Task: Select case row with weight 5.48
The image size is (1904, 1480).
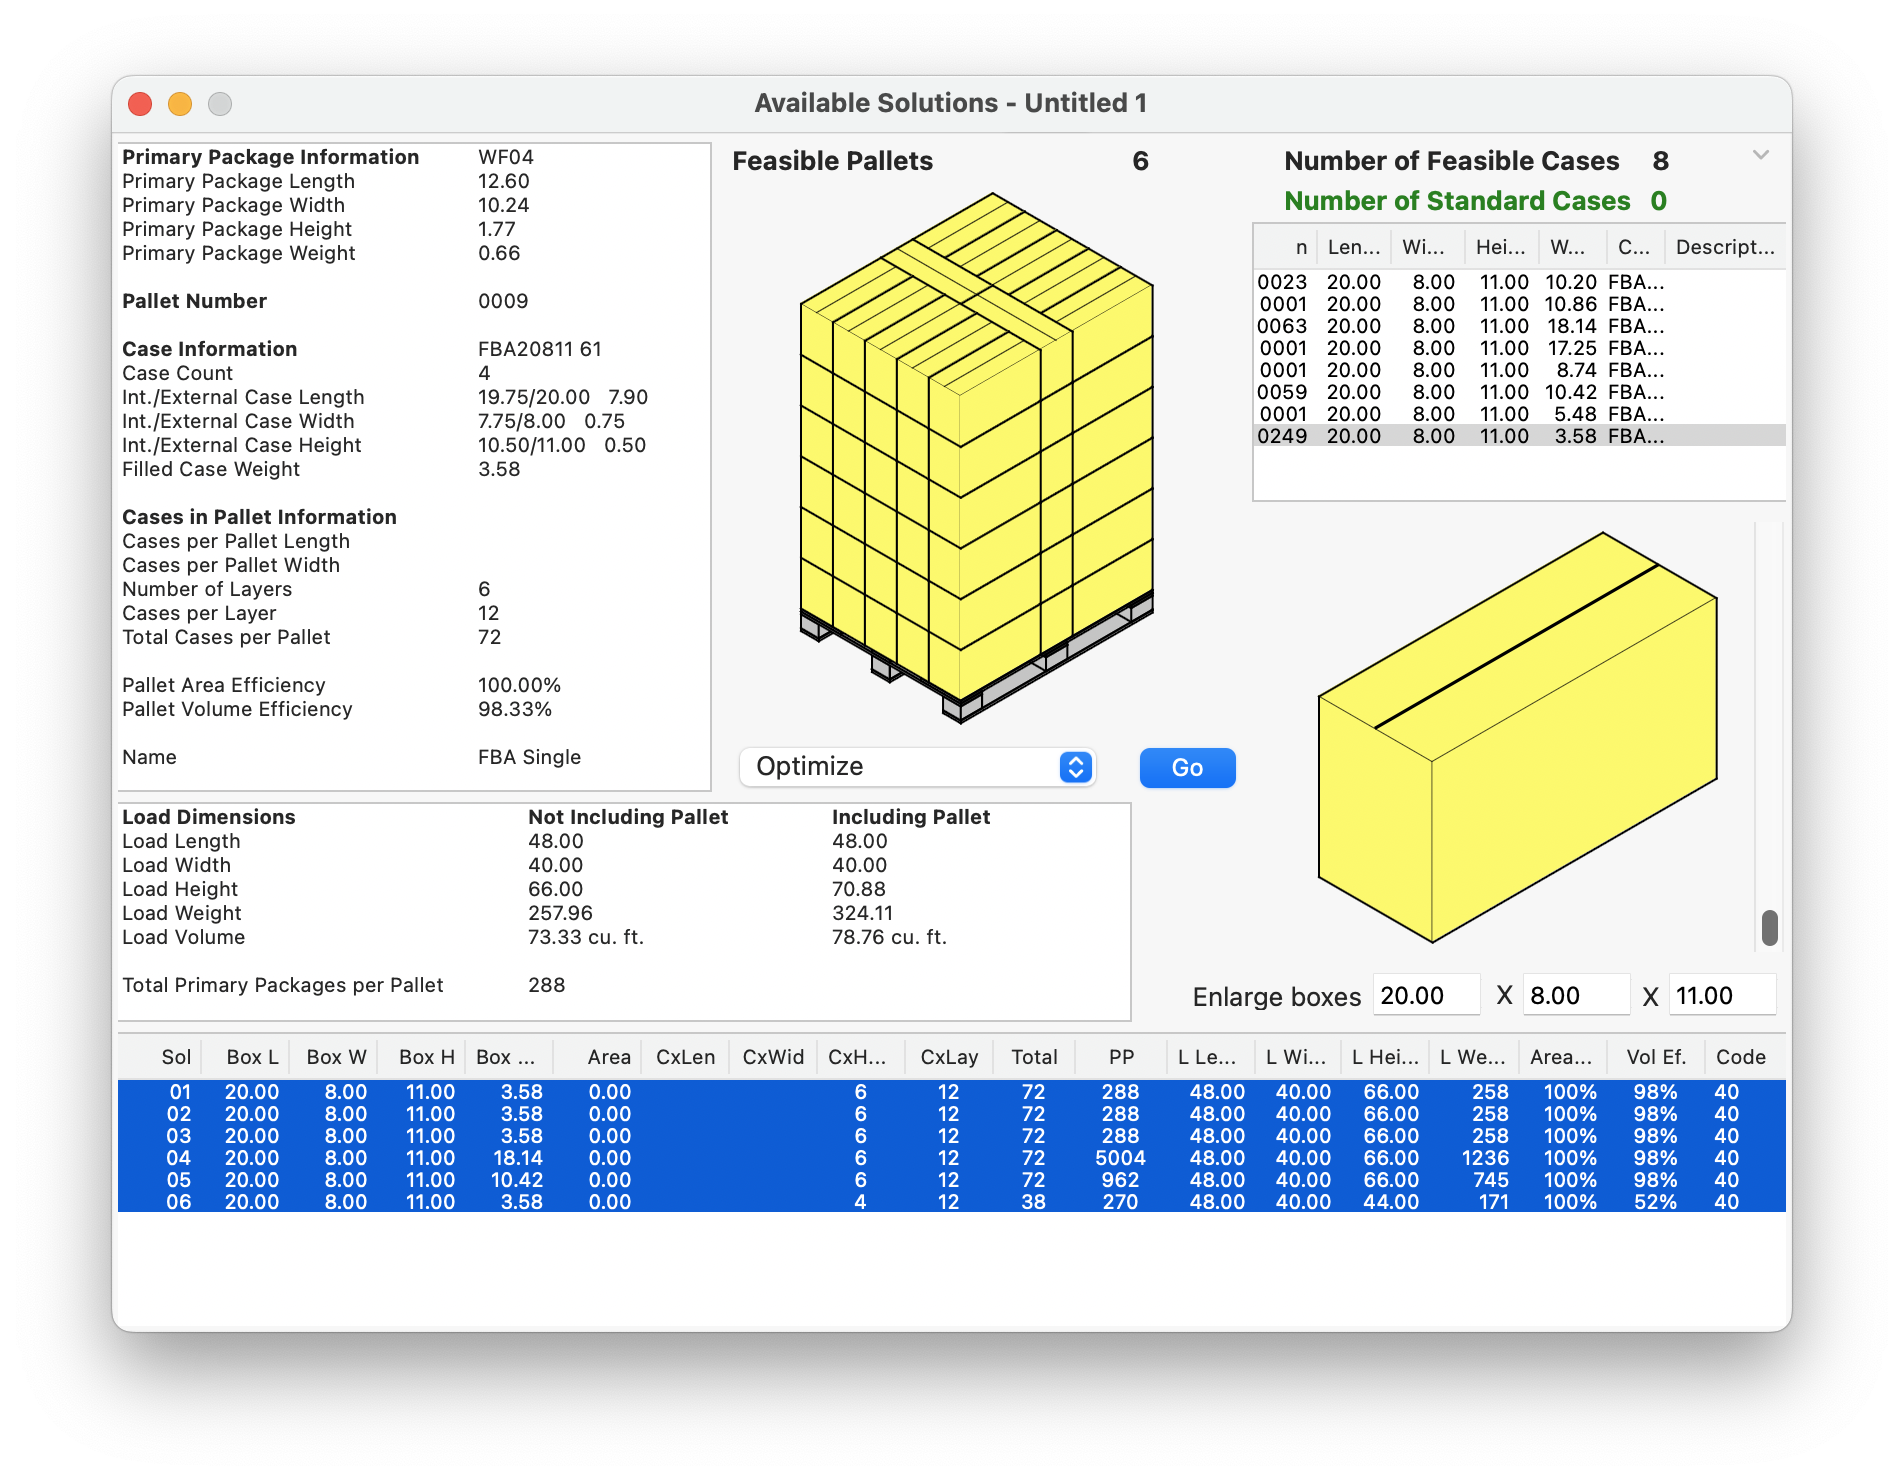Action: point(1519,414)
